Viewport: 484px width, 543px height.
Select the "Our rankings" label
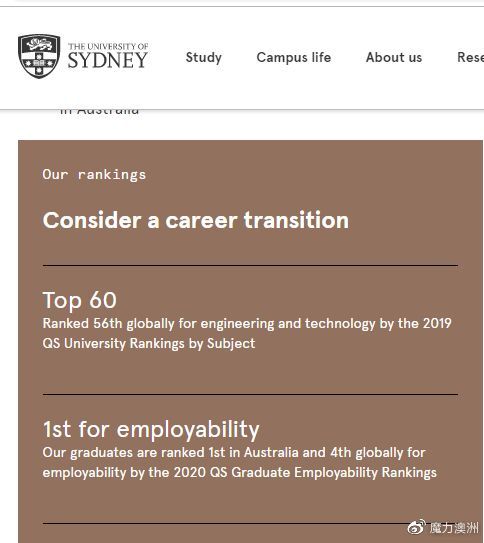[x=94, y=175]
